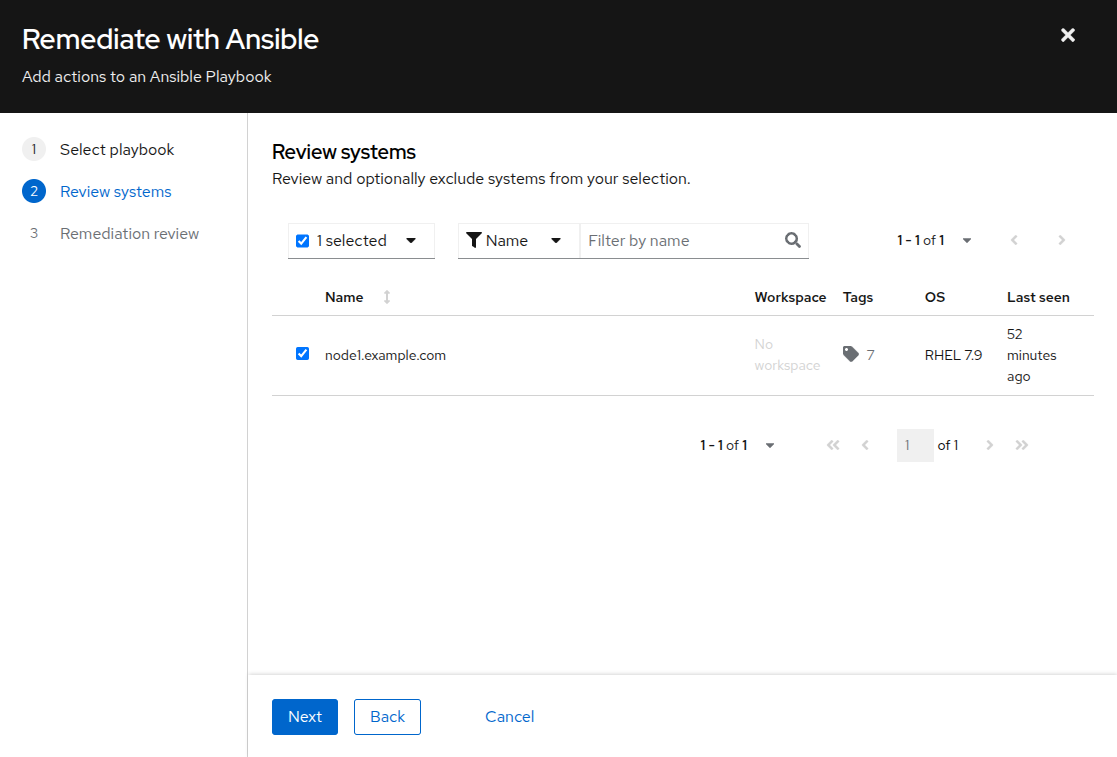Image resolution: width=1117 pixels, height=757 pixels.
Task: Click top next page chevron
Action: coord(1061,241)
